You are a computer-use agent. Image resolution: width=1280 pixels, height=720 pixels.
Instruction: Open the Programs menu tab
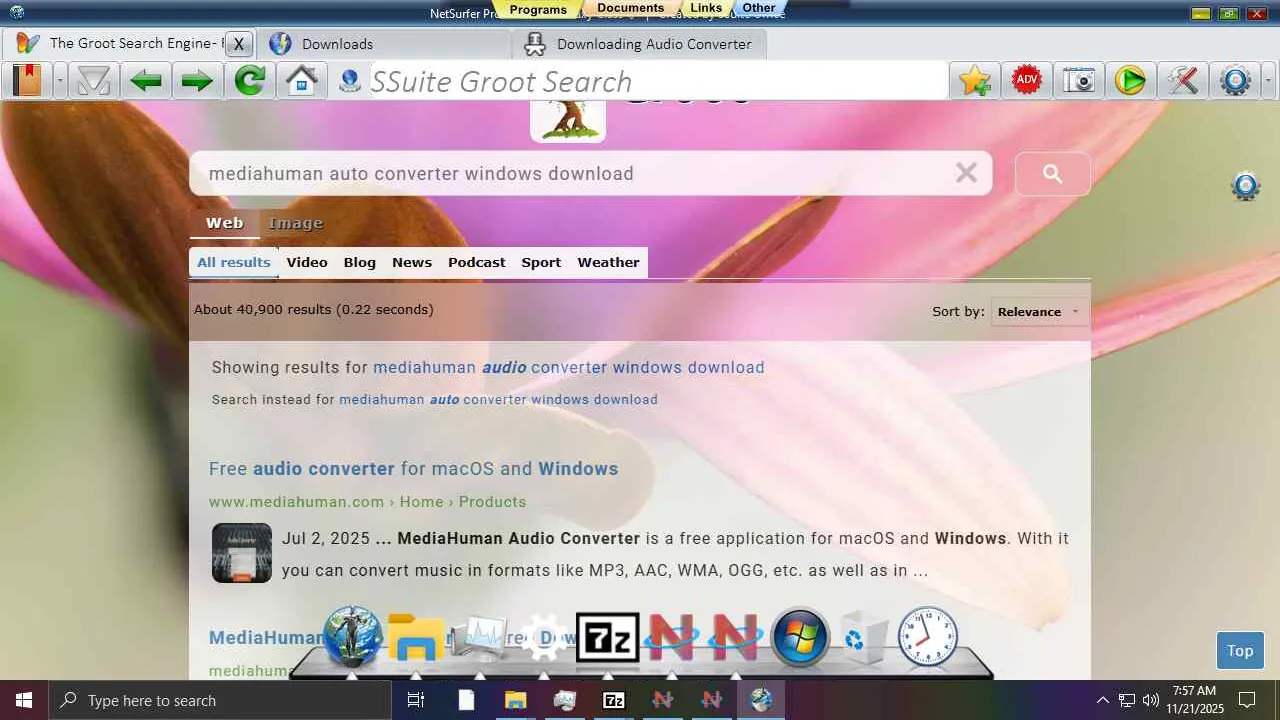click(x=538, y=9)
